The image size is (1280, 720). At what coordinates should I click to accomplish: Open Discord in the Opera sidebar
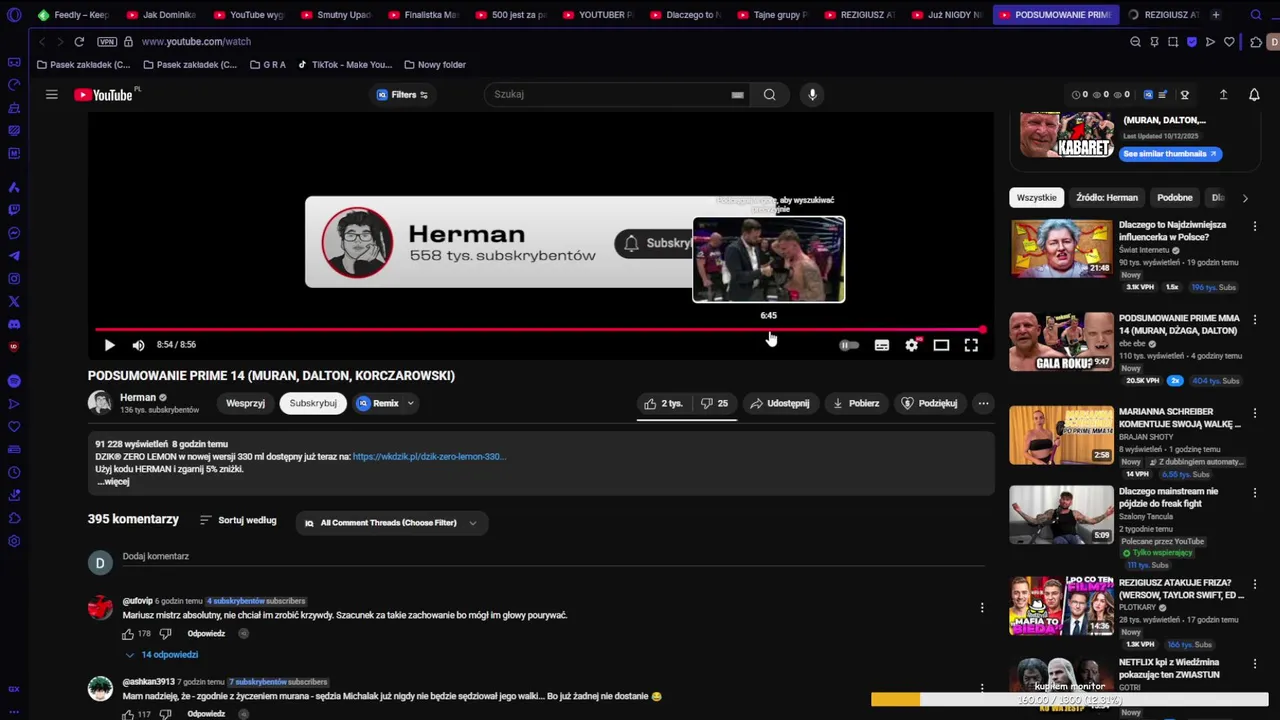point(14,324)
